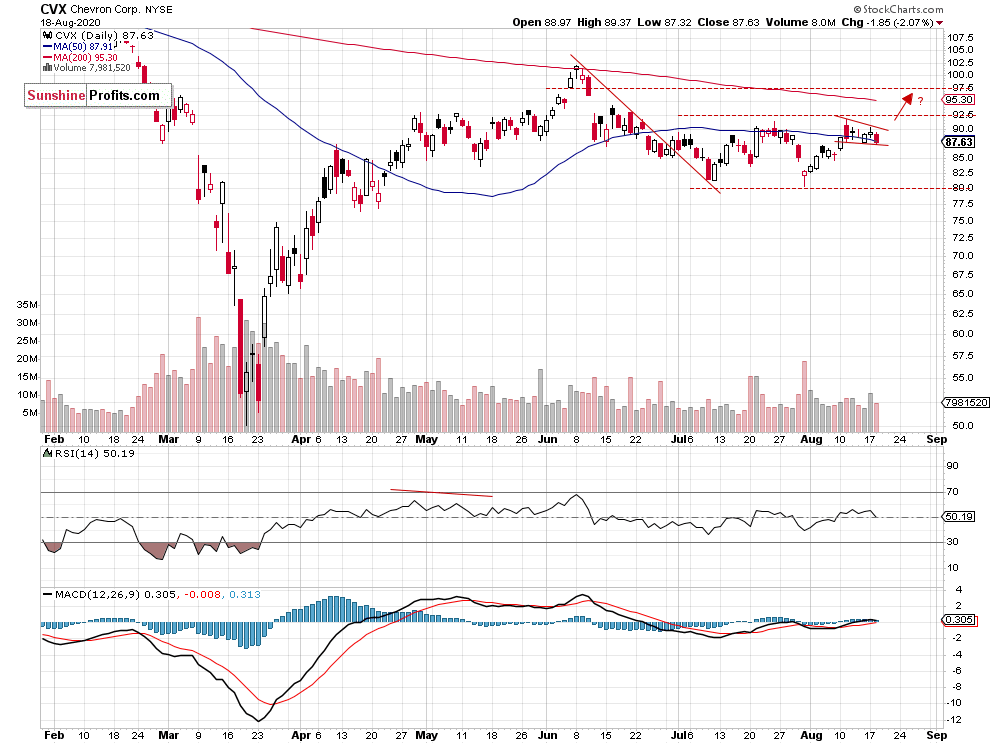Click the Chevron Corp. NYSE company name
The height and width of the screenshot is (744, 990).
click(121, 9)
